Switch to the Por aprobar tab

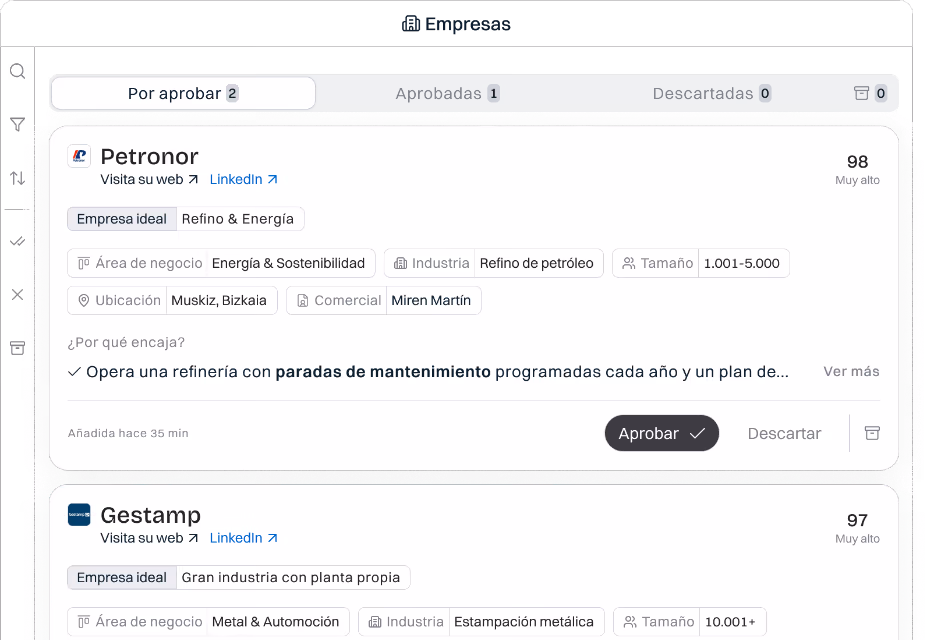coord(183,94)
